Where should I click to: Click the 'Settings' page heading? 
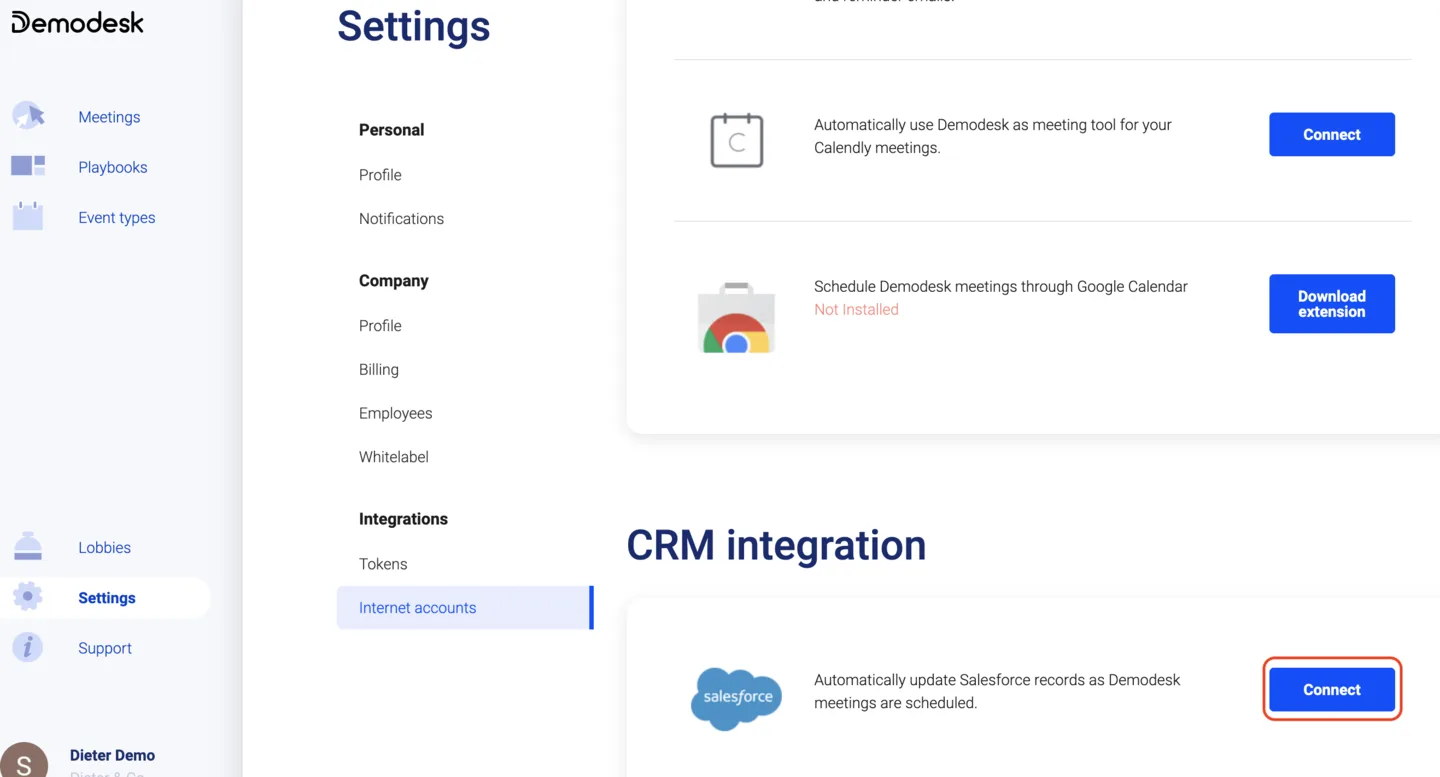(414, 26)
